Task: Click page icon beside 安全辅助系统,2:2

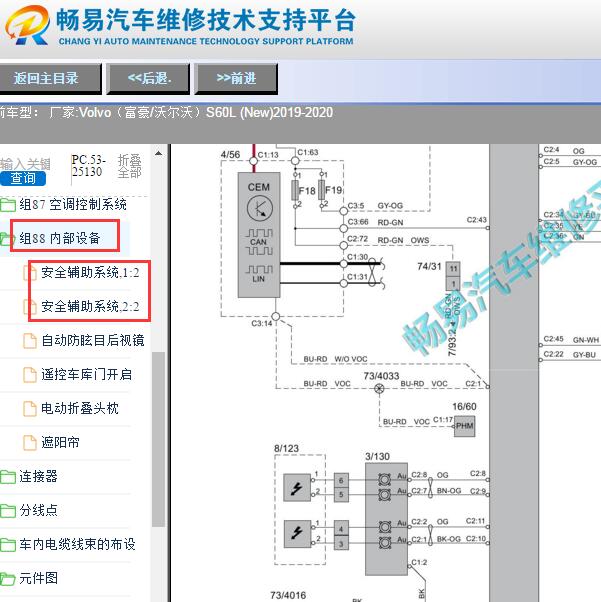Action: [30, 307]
